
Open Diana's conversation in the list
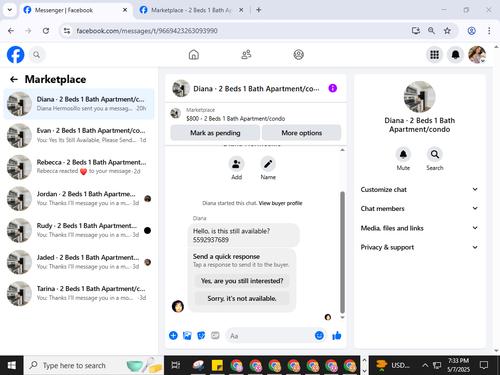click(79, 104)
